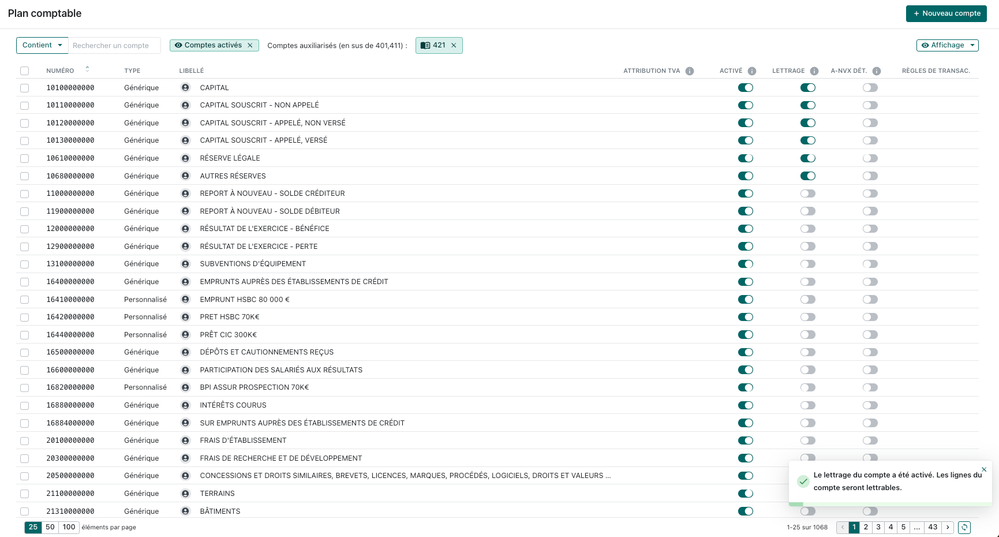999x537 pixels.
Task: Show 50 elements per page
Action: click(x=50, y=527)
